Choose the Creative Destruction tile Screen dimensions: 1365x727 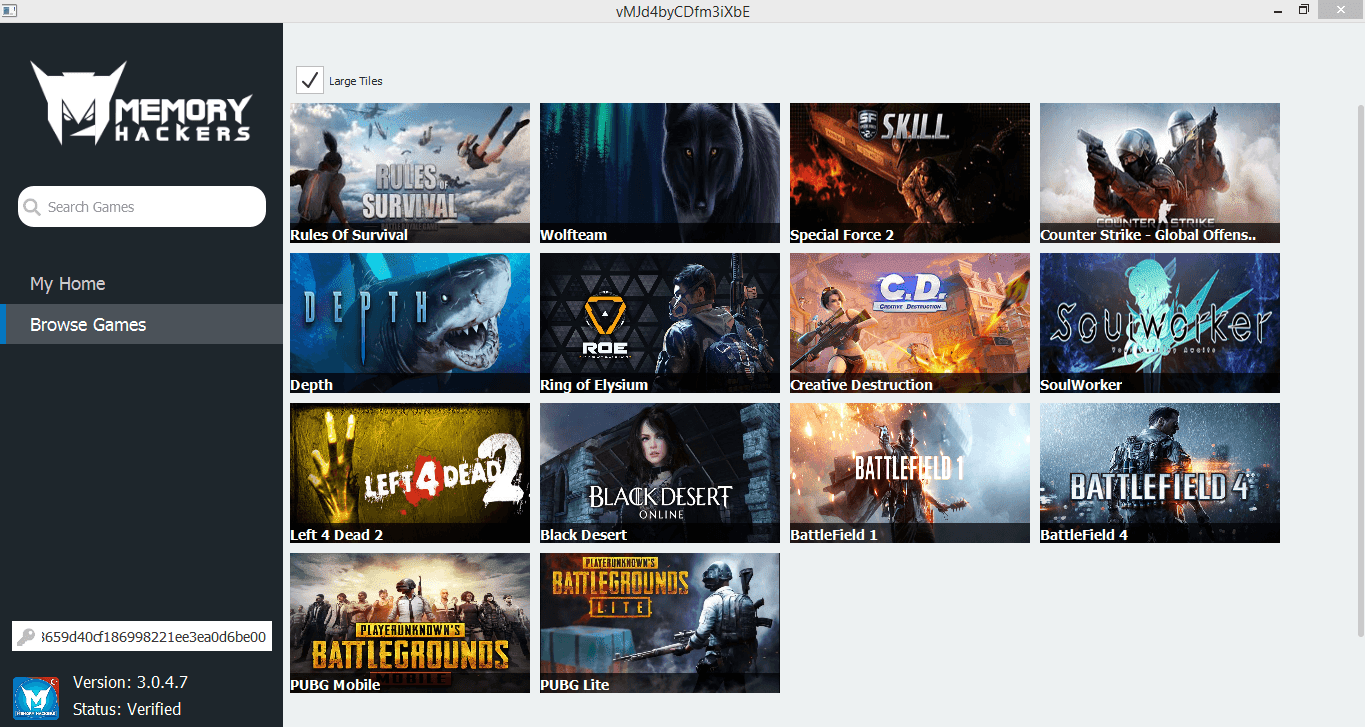click(910, 323)
